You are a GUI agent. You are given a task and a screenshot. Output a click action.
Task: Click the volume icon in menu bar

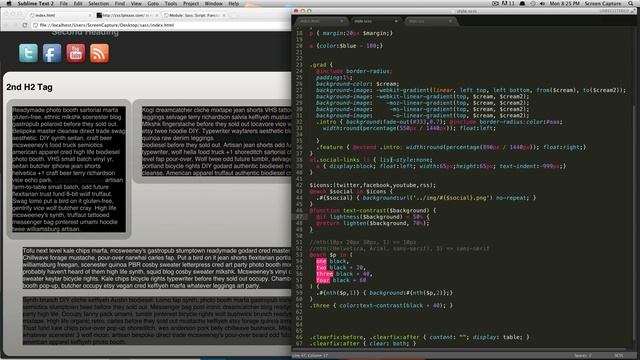(542, 3)
